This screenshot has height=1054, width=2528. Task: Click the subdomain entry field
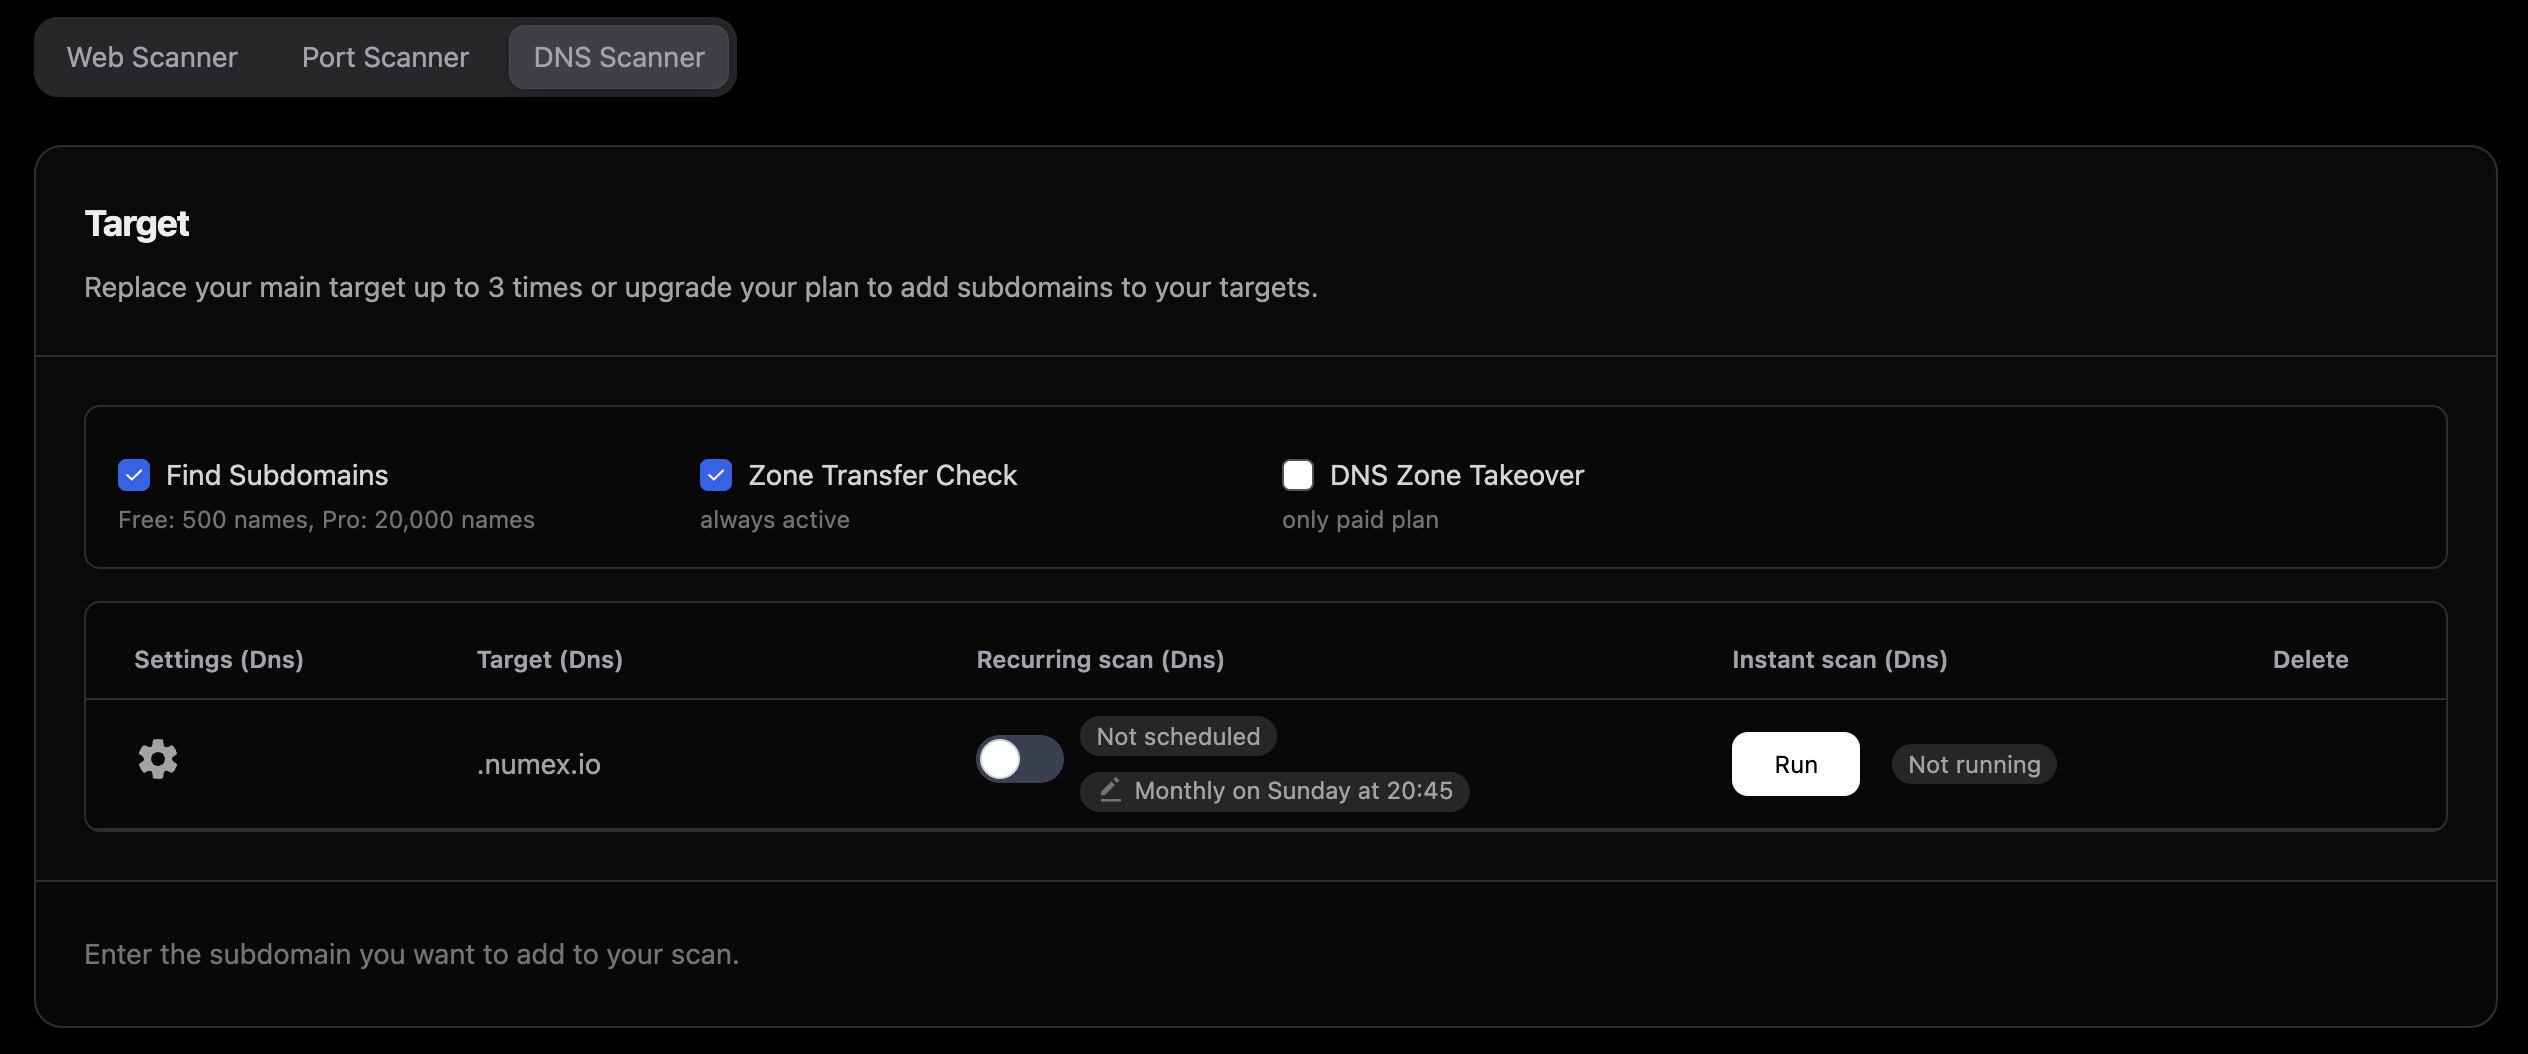click(x=412, y=954)
